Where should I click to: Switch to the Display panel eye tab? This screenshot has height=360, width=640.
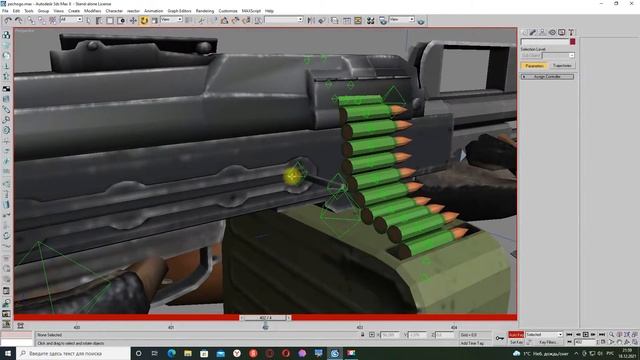coord(562,32)
